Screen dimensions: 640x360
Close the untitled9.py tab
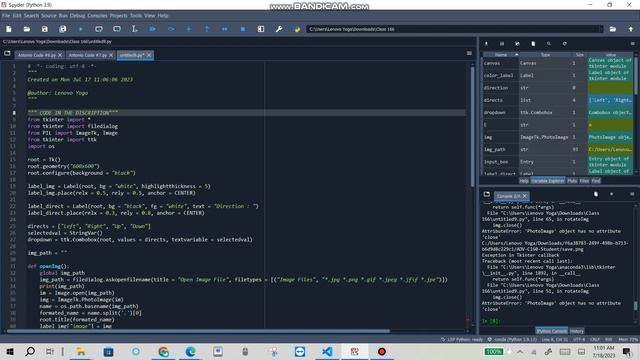point(149,55)
